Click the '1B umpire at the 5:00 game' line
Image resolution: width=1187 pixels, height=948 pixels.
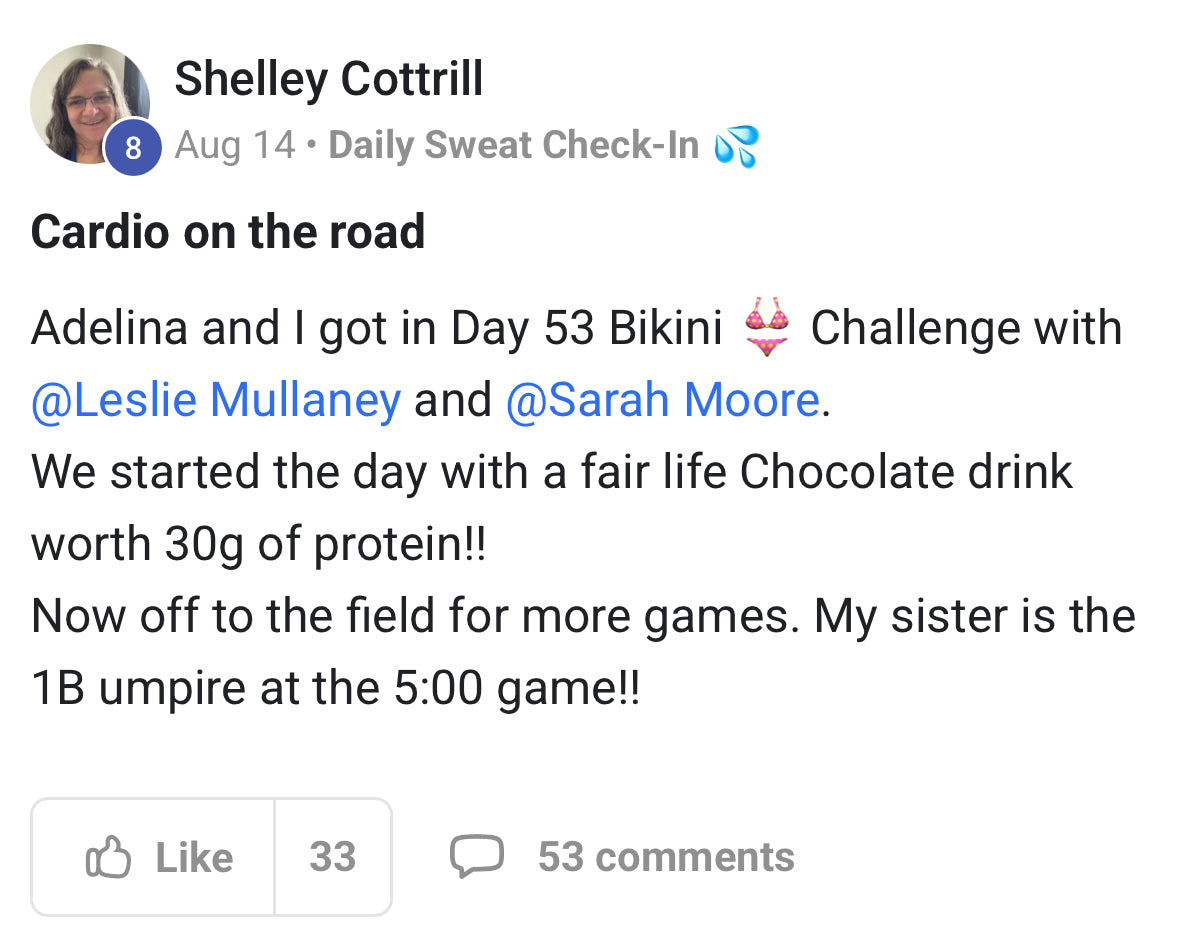(x=335, y=688)
